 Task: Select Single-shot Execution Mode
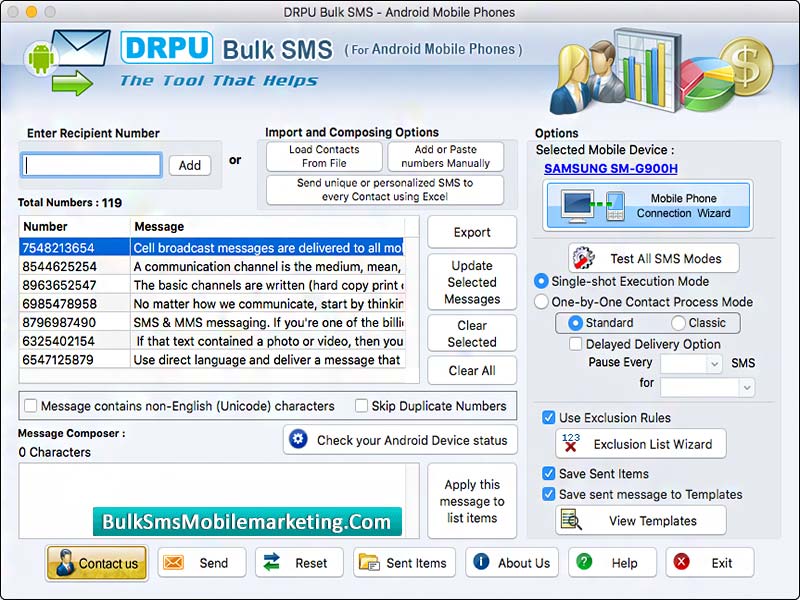(541, 281)
